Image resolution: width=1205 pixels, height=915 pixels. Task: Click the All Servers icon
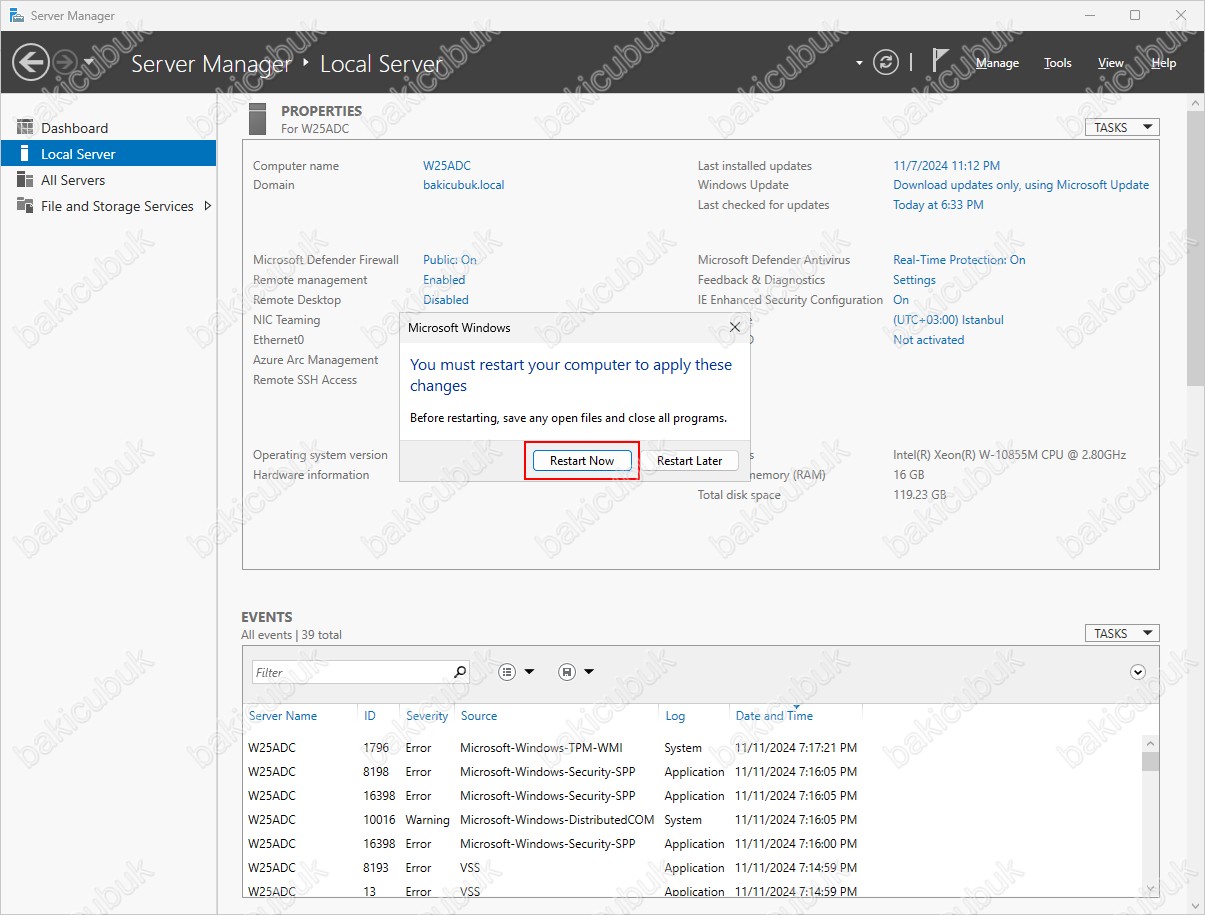tap(25, 180)
